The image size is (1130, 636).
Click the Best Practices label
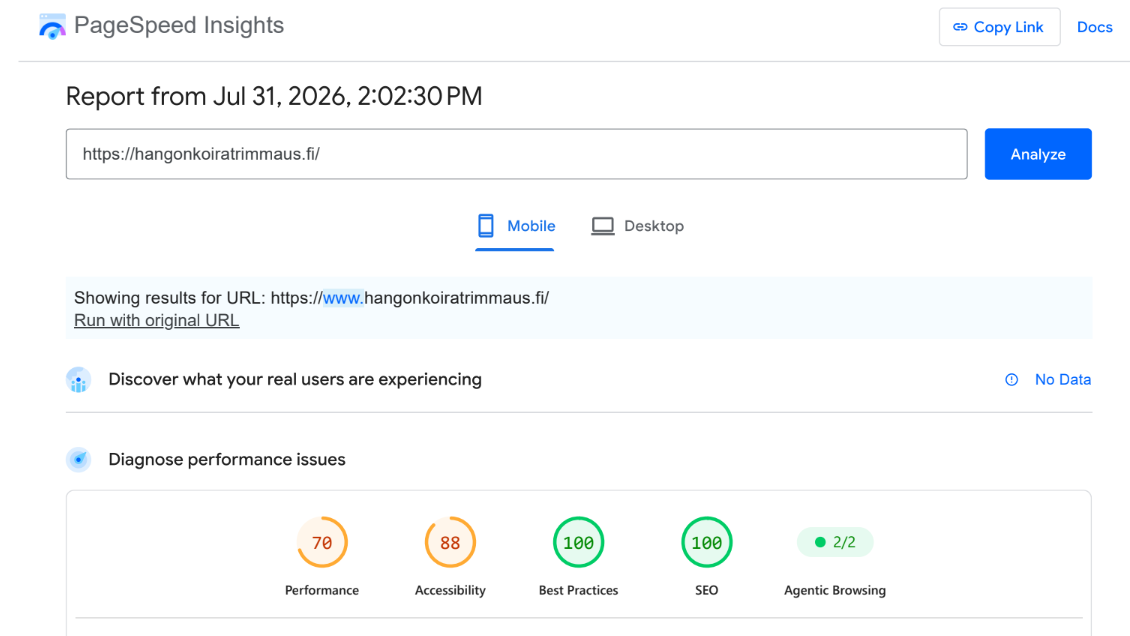[579, 590]
